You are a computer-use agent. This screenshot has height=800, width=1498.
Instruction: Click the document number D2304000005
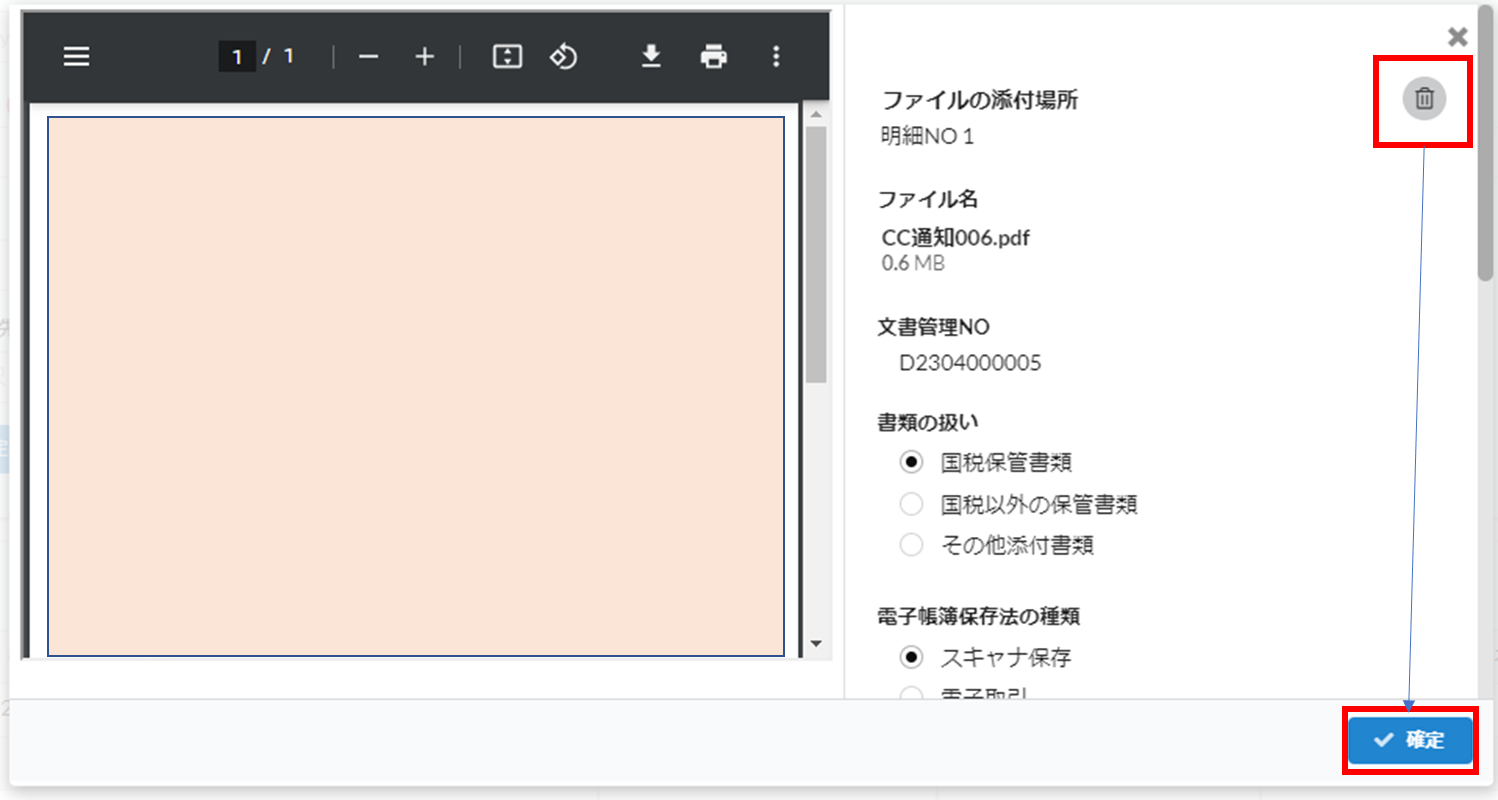coord(971,363)
